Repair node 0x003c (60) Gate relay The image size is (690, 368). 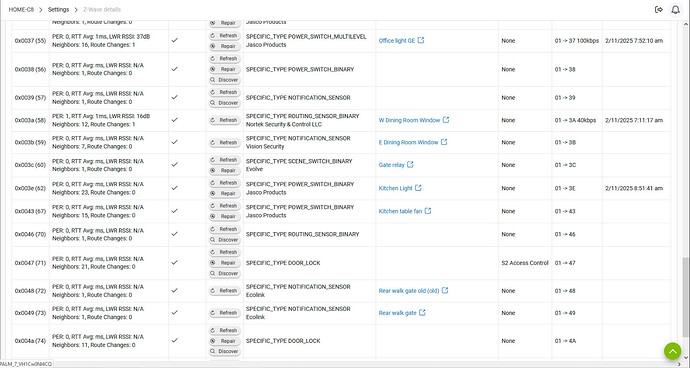click(224, 170)
